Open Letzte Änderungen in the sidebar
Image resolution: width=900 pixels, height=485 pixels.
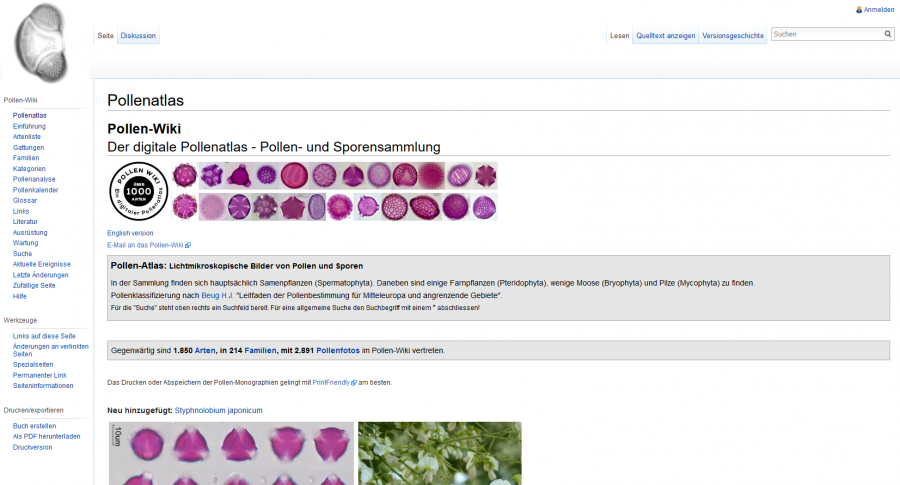pos(41,275)
